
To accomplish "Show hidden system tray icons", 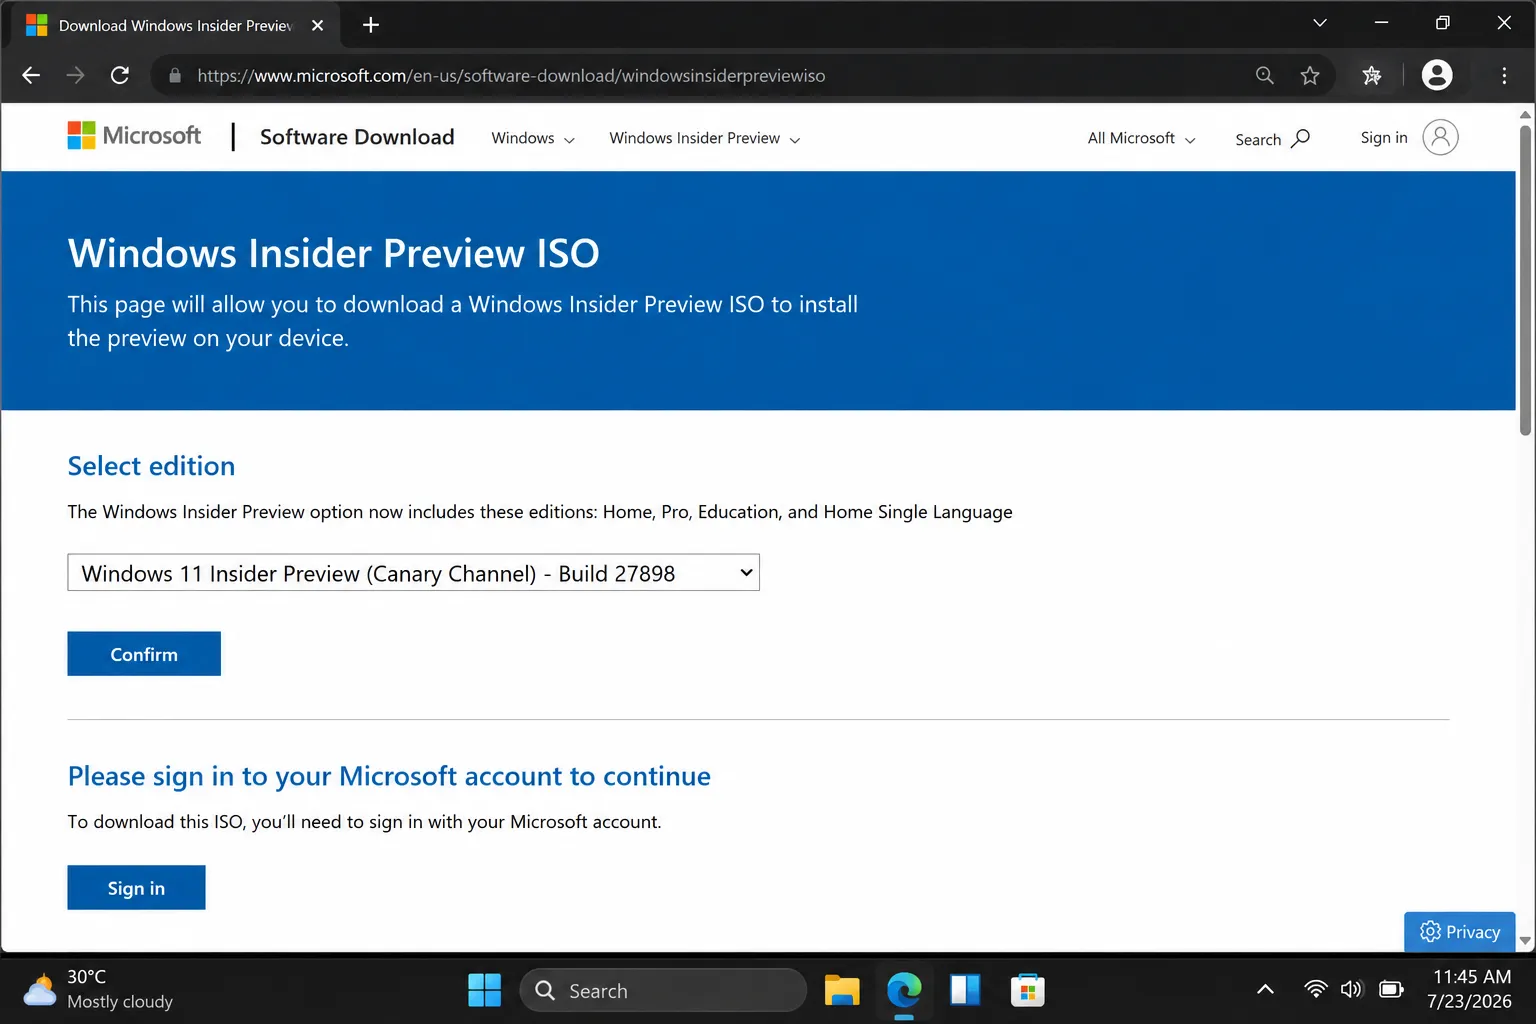I will pyautogui.click(x=1265, y=989).
